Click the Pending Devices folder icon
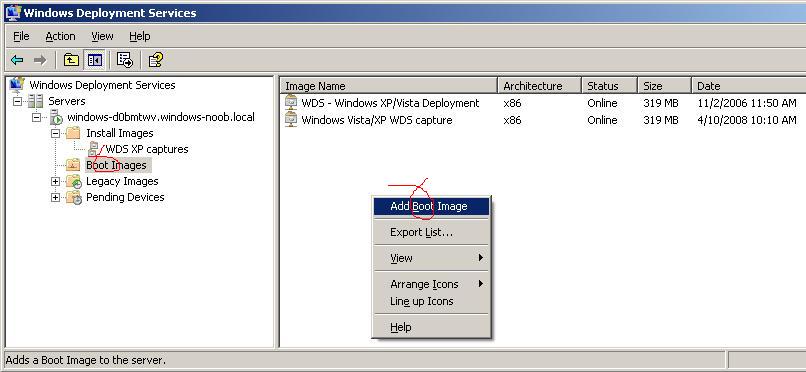The image size is (806, 372). (x=74, y=197)
